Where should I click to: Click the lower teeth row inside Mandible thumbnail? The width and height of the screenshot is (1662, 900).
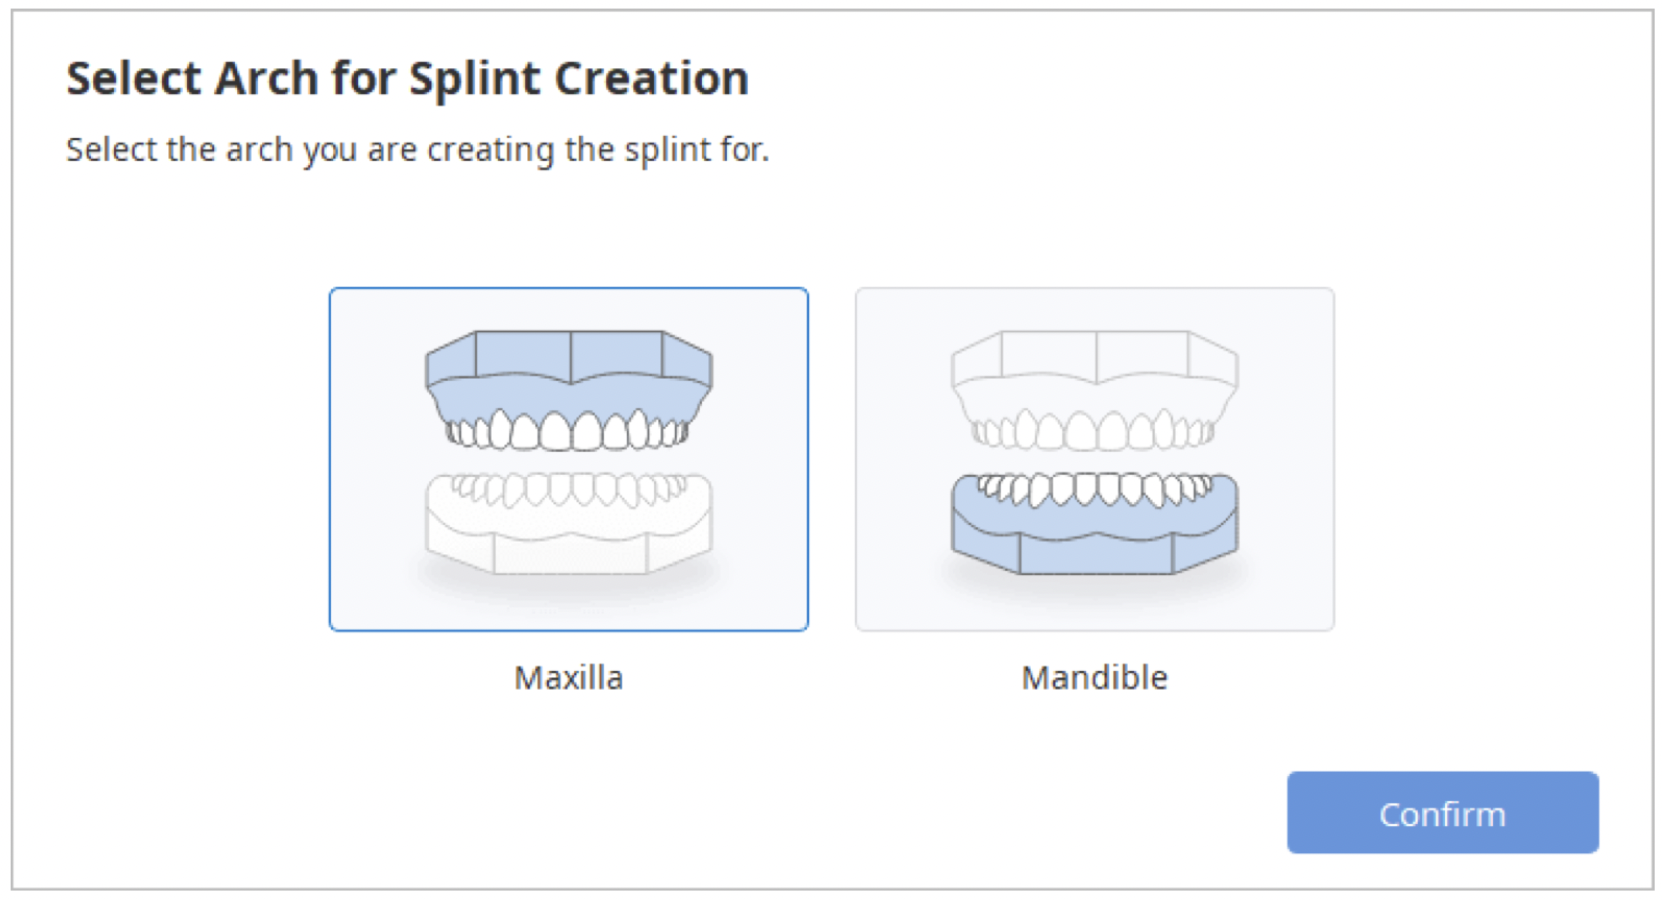(1094, 487)
